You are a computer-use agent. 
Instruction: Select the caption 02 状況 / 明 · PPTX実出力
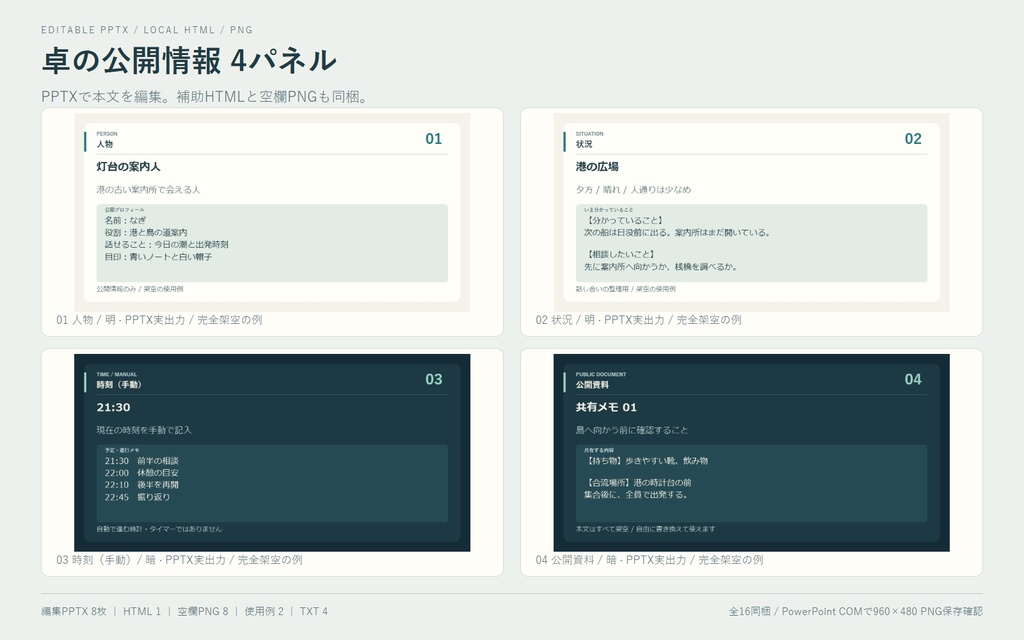pyautogui.click(x=638, y=320)
